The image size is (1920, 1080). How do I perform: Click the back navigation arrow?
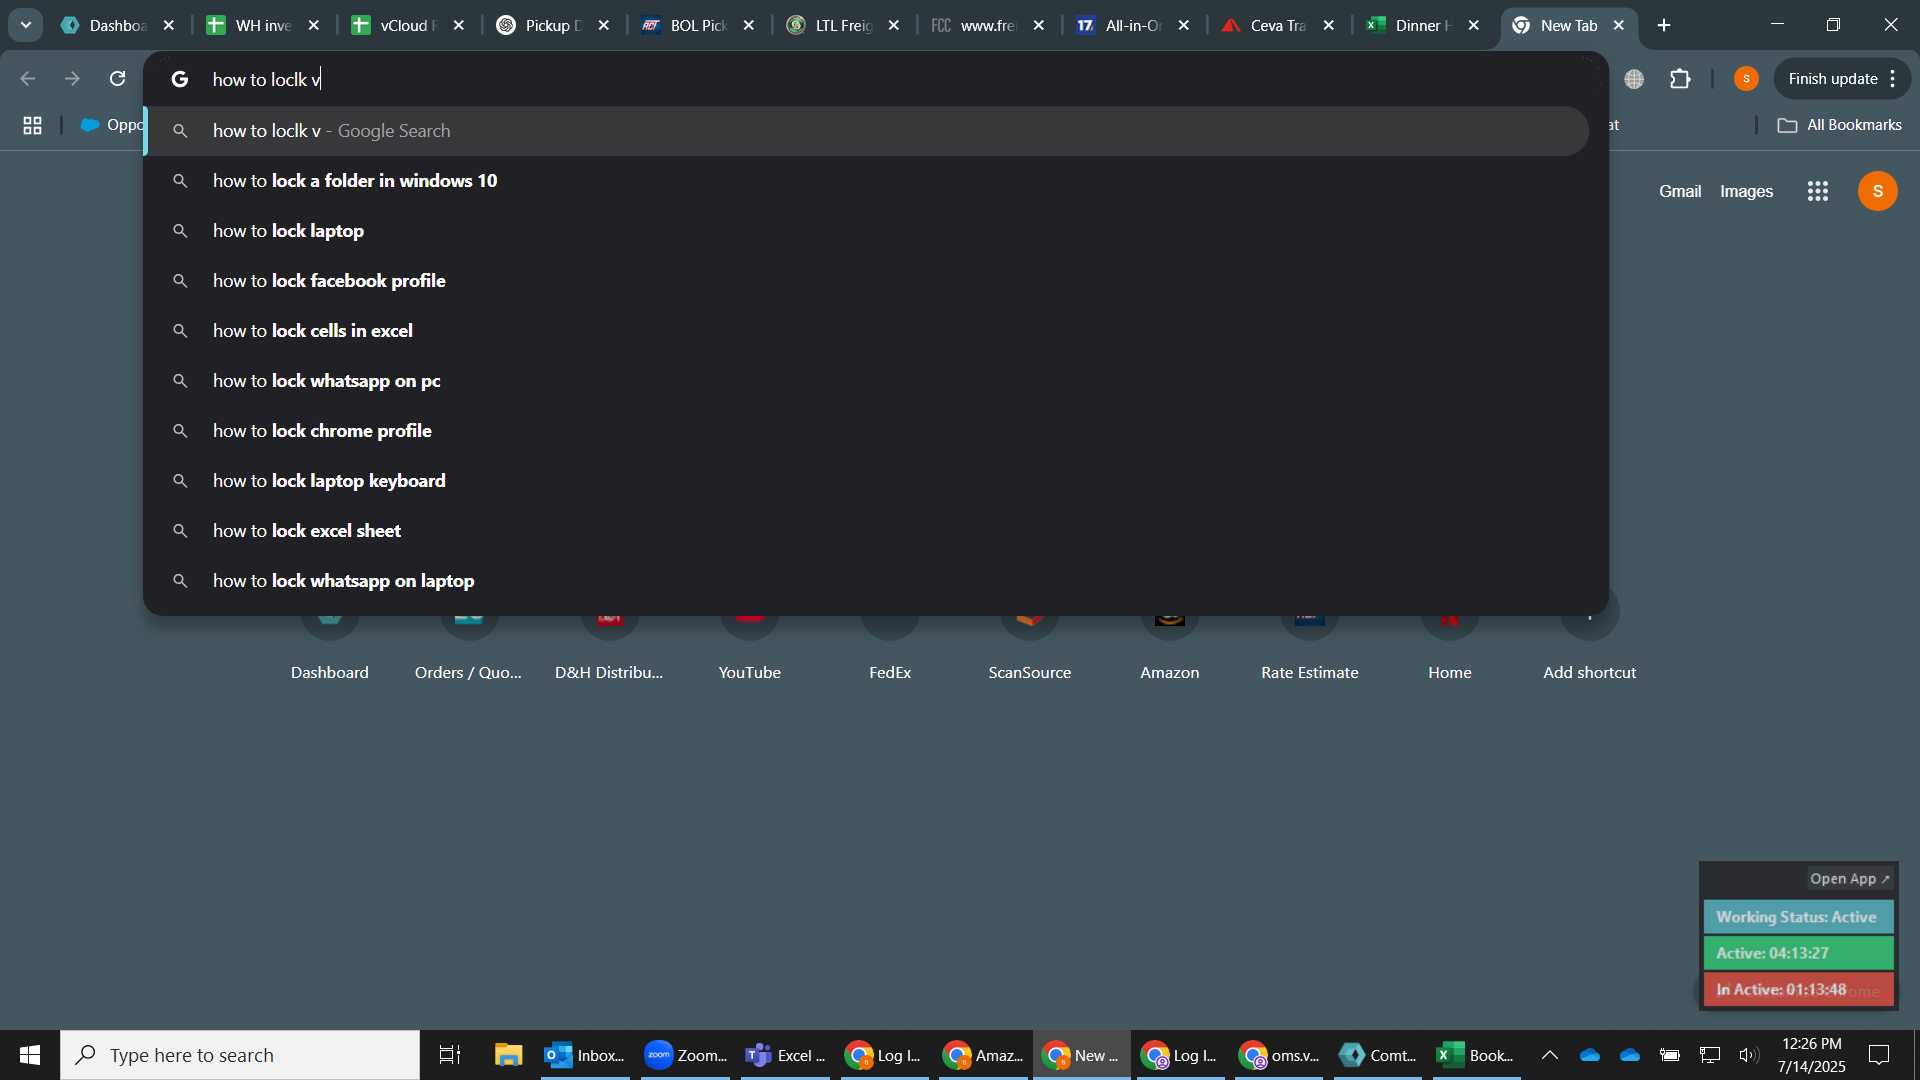28,78
